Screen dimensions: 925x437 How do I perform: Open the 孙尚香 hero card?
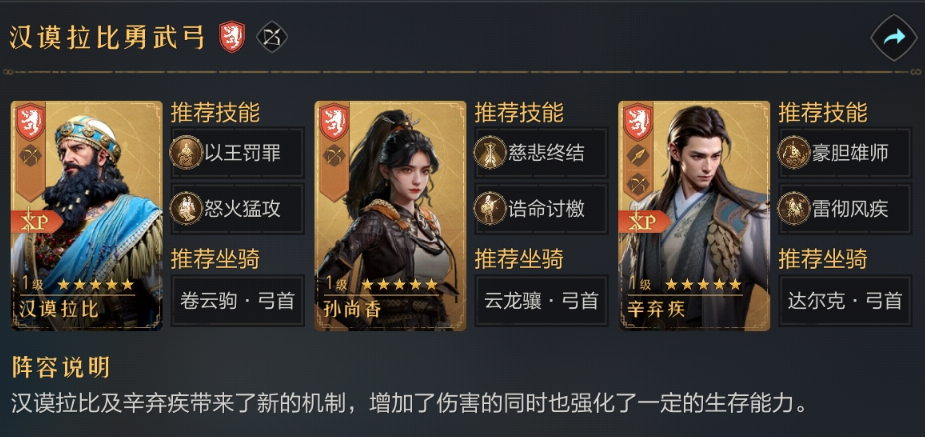click(x=391, y=216)
